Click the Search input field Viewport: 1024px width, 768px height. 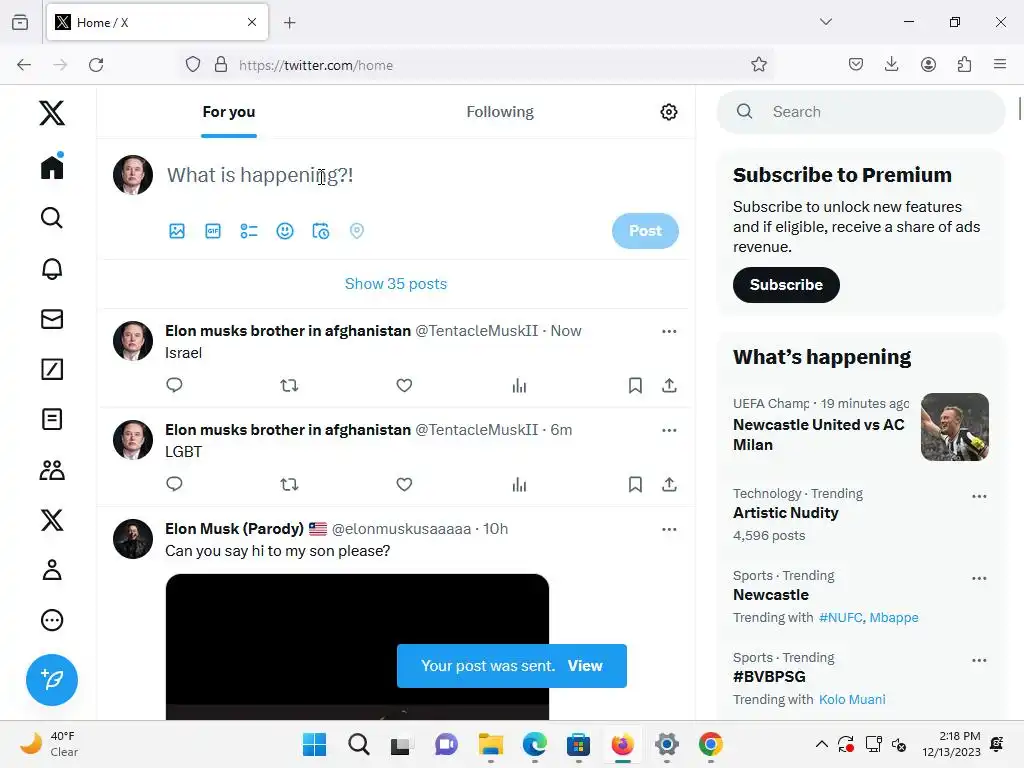pyautogui.click(x=861, y=112)
